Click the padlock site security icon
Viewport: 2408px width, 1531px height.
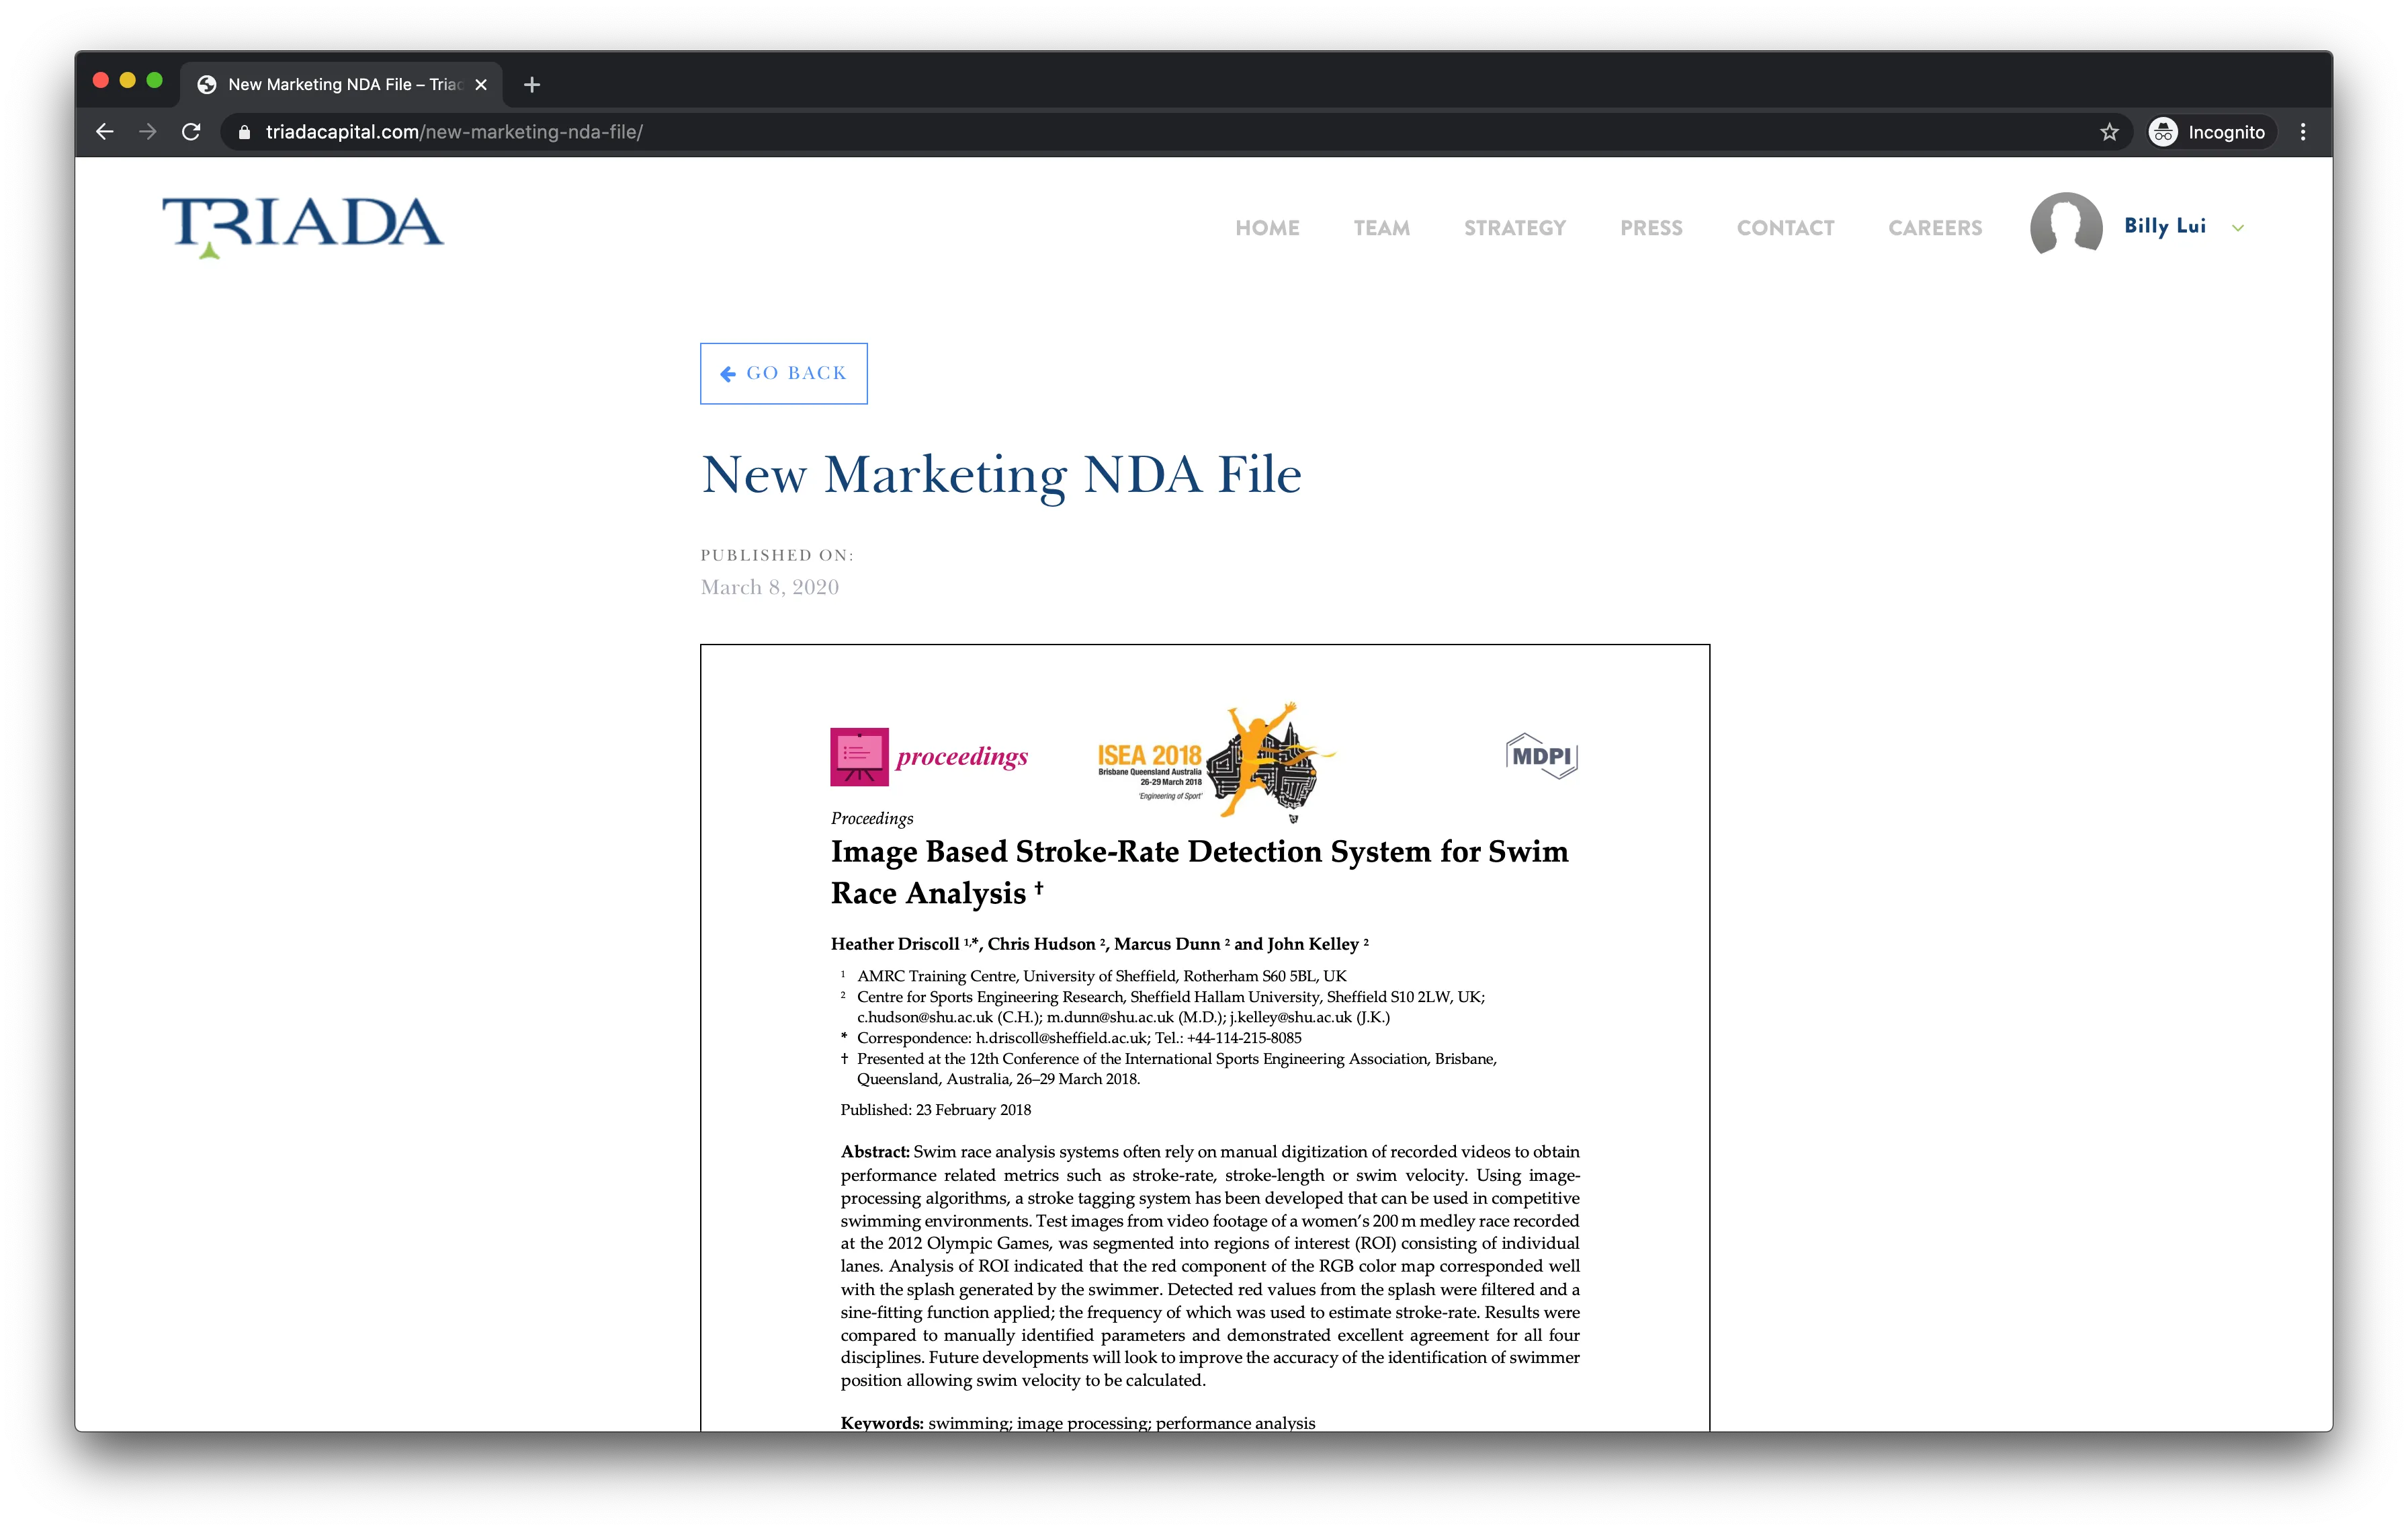pyautogui.click(x=244, y=132)
